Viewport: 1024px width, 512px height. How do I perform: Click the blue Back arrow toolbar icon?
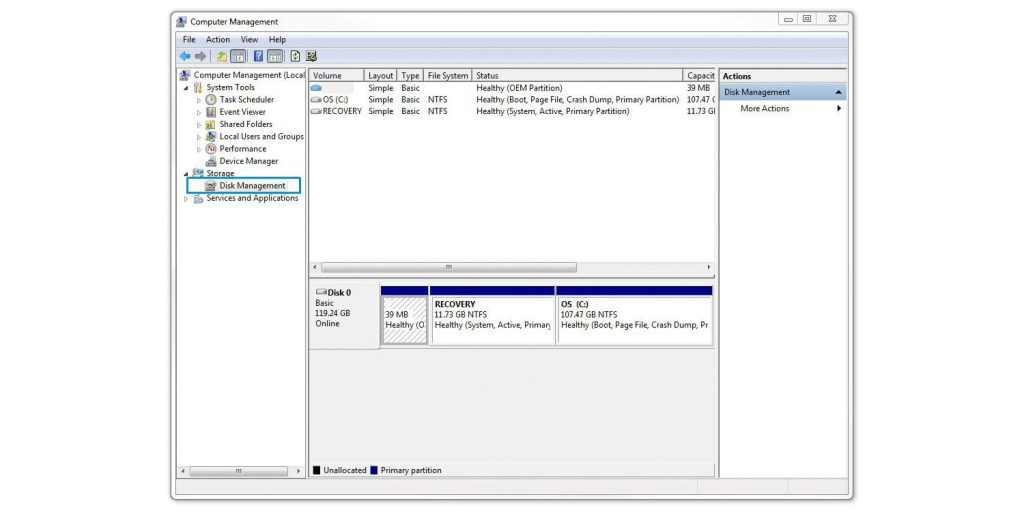(x=185, y=56)
